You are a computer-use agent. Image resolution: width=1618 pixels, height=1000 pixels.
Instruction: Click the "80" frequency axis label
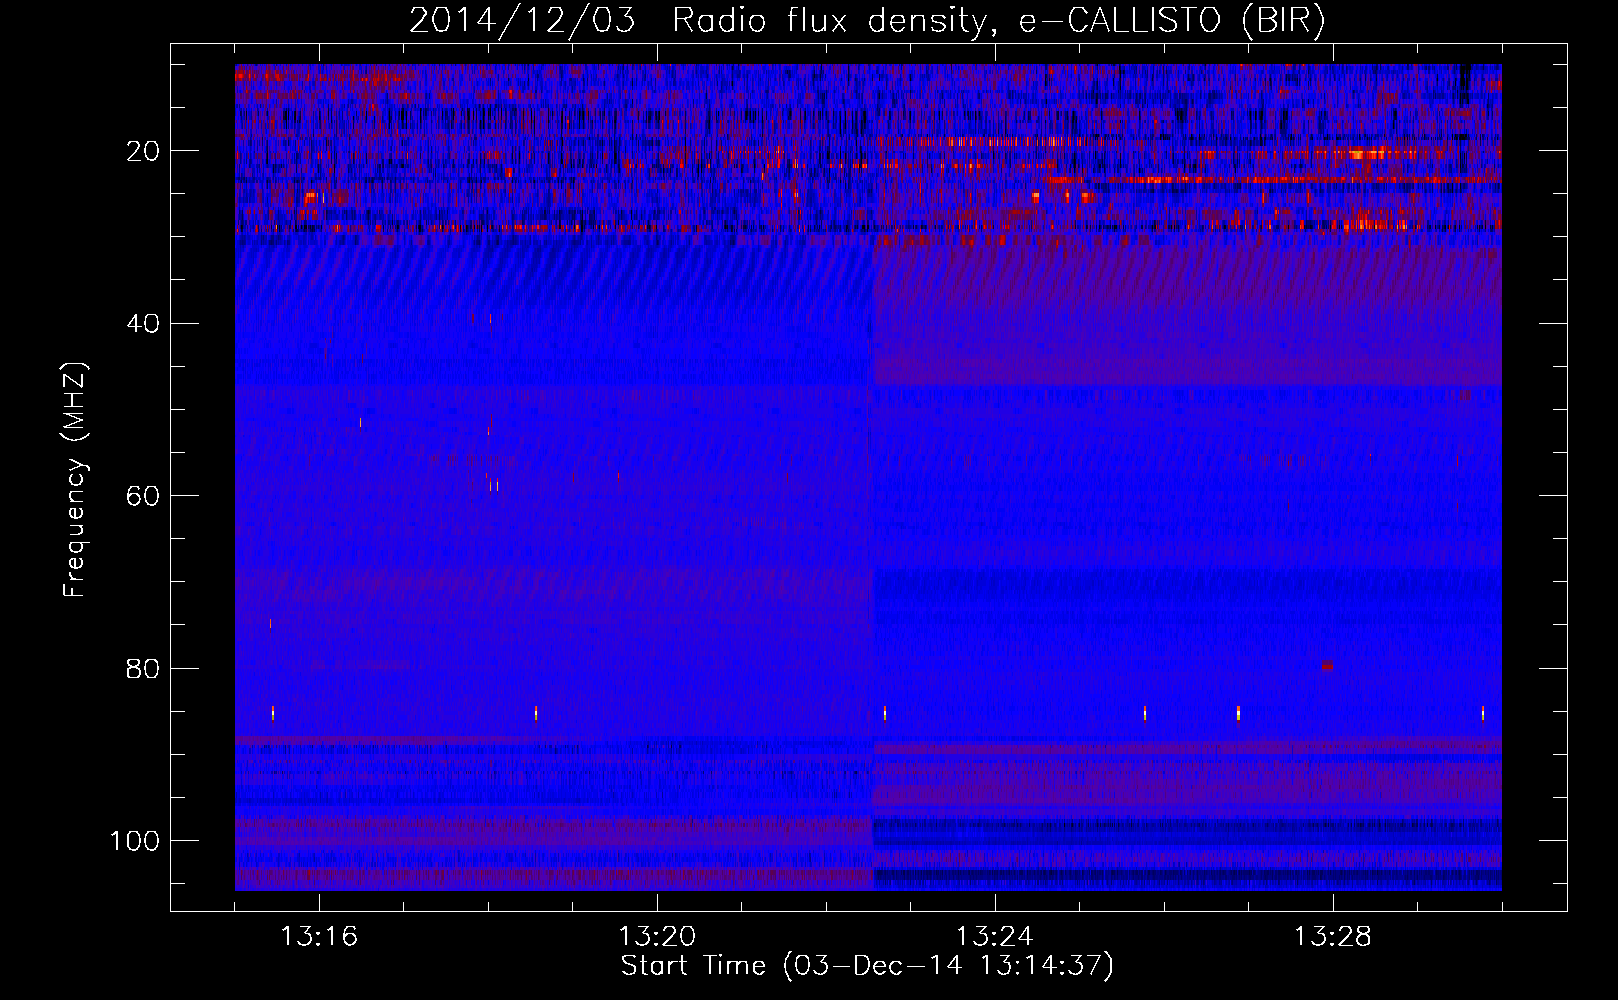click(x=144, y=669)
